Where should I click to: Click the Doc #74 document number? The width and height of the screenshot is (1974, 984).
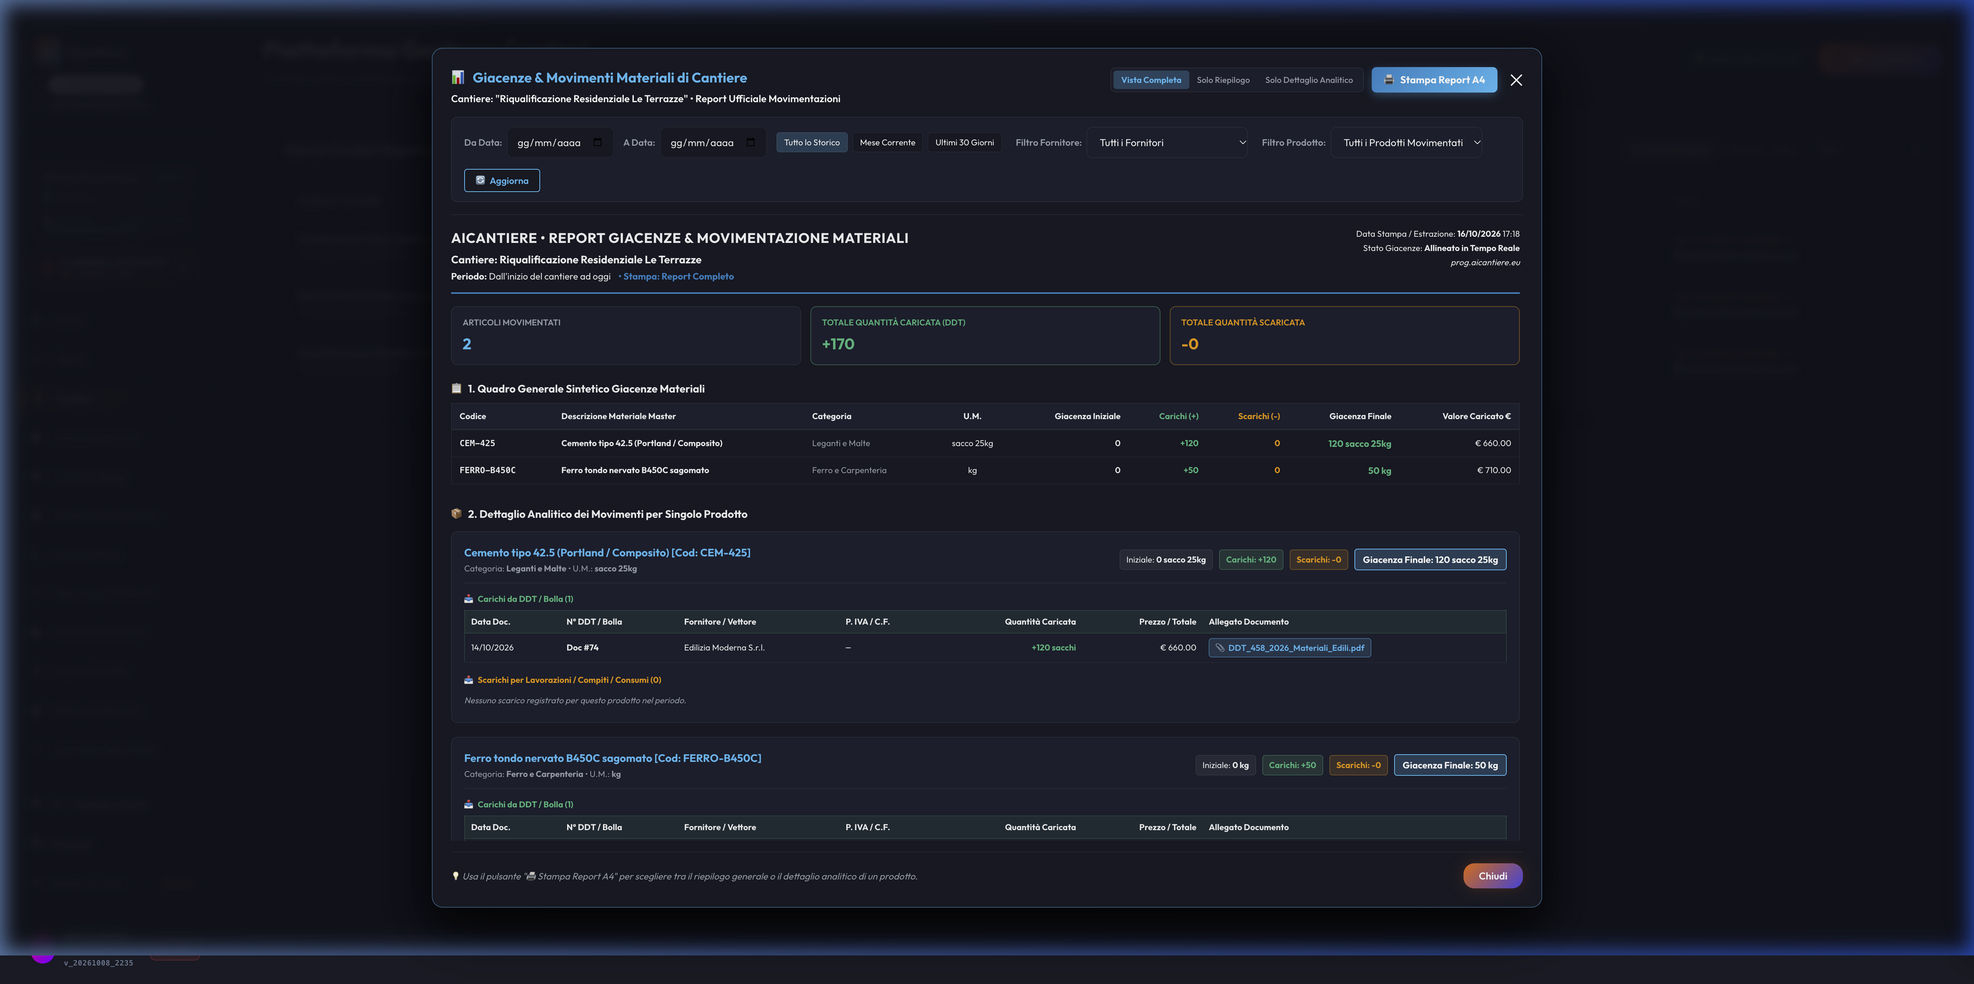pos(582,648)
